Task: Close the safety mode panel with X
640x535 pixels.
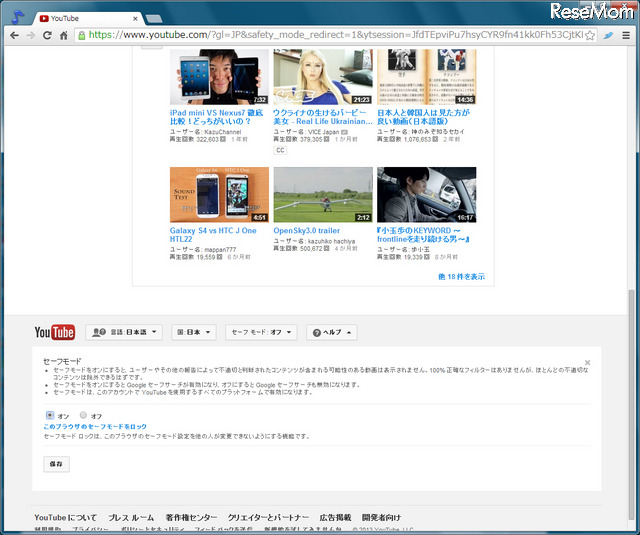Action: pos(587,363)
